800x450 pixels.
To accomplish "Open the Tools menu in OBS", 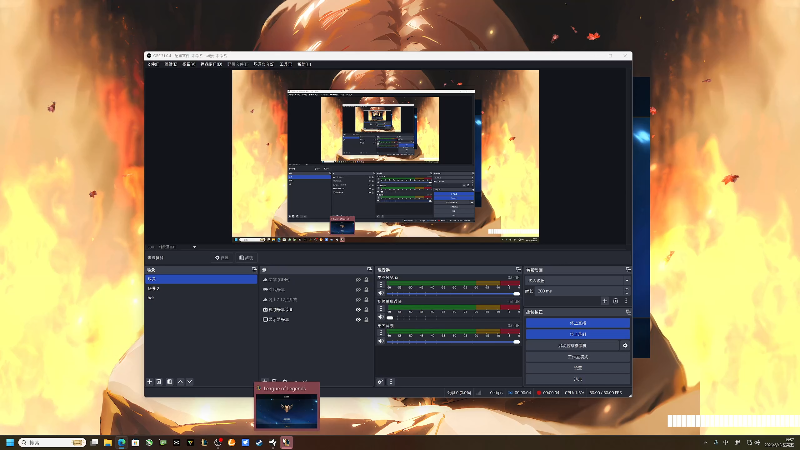I will tap(286, 64).
